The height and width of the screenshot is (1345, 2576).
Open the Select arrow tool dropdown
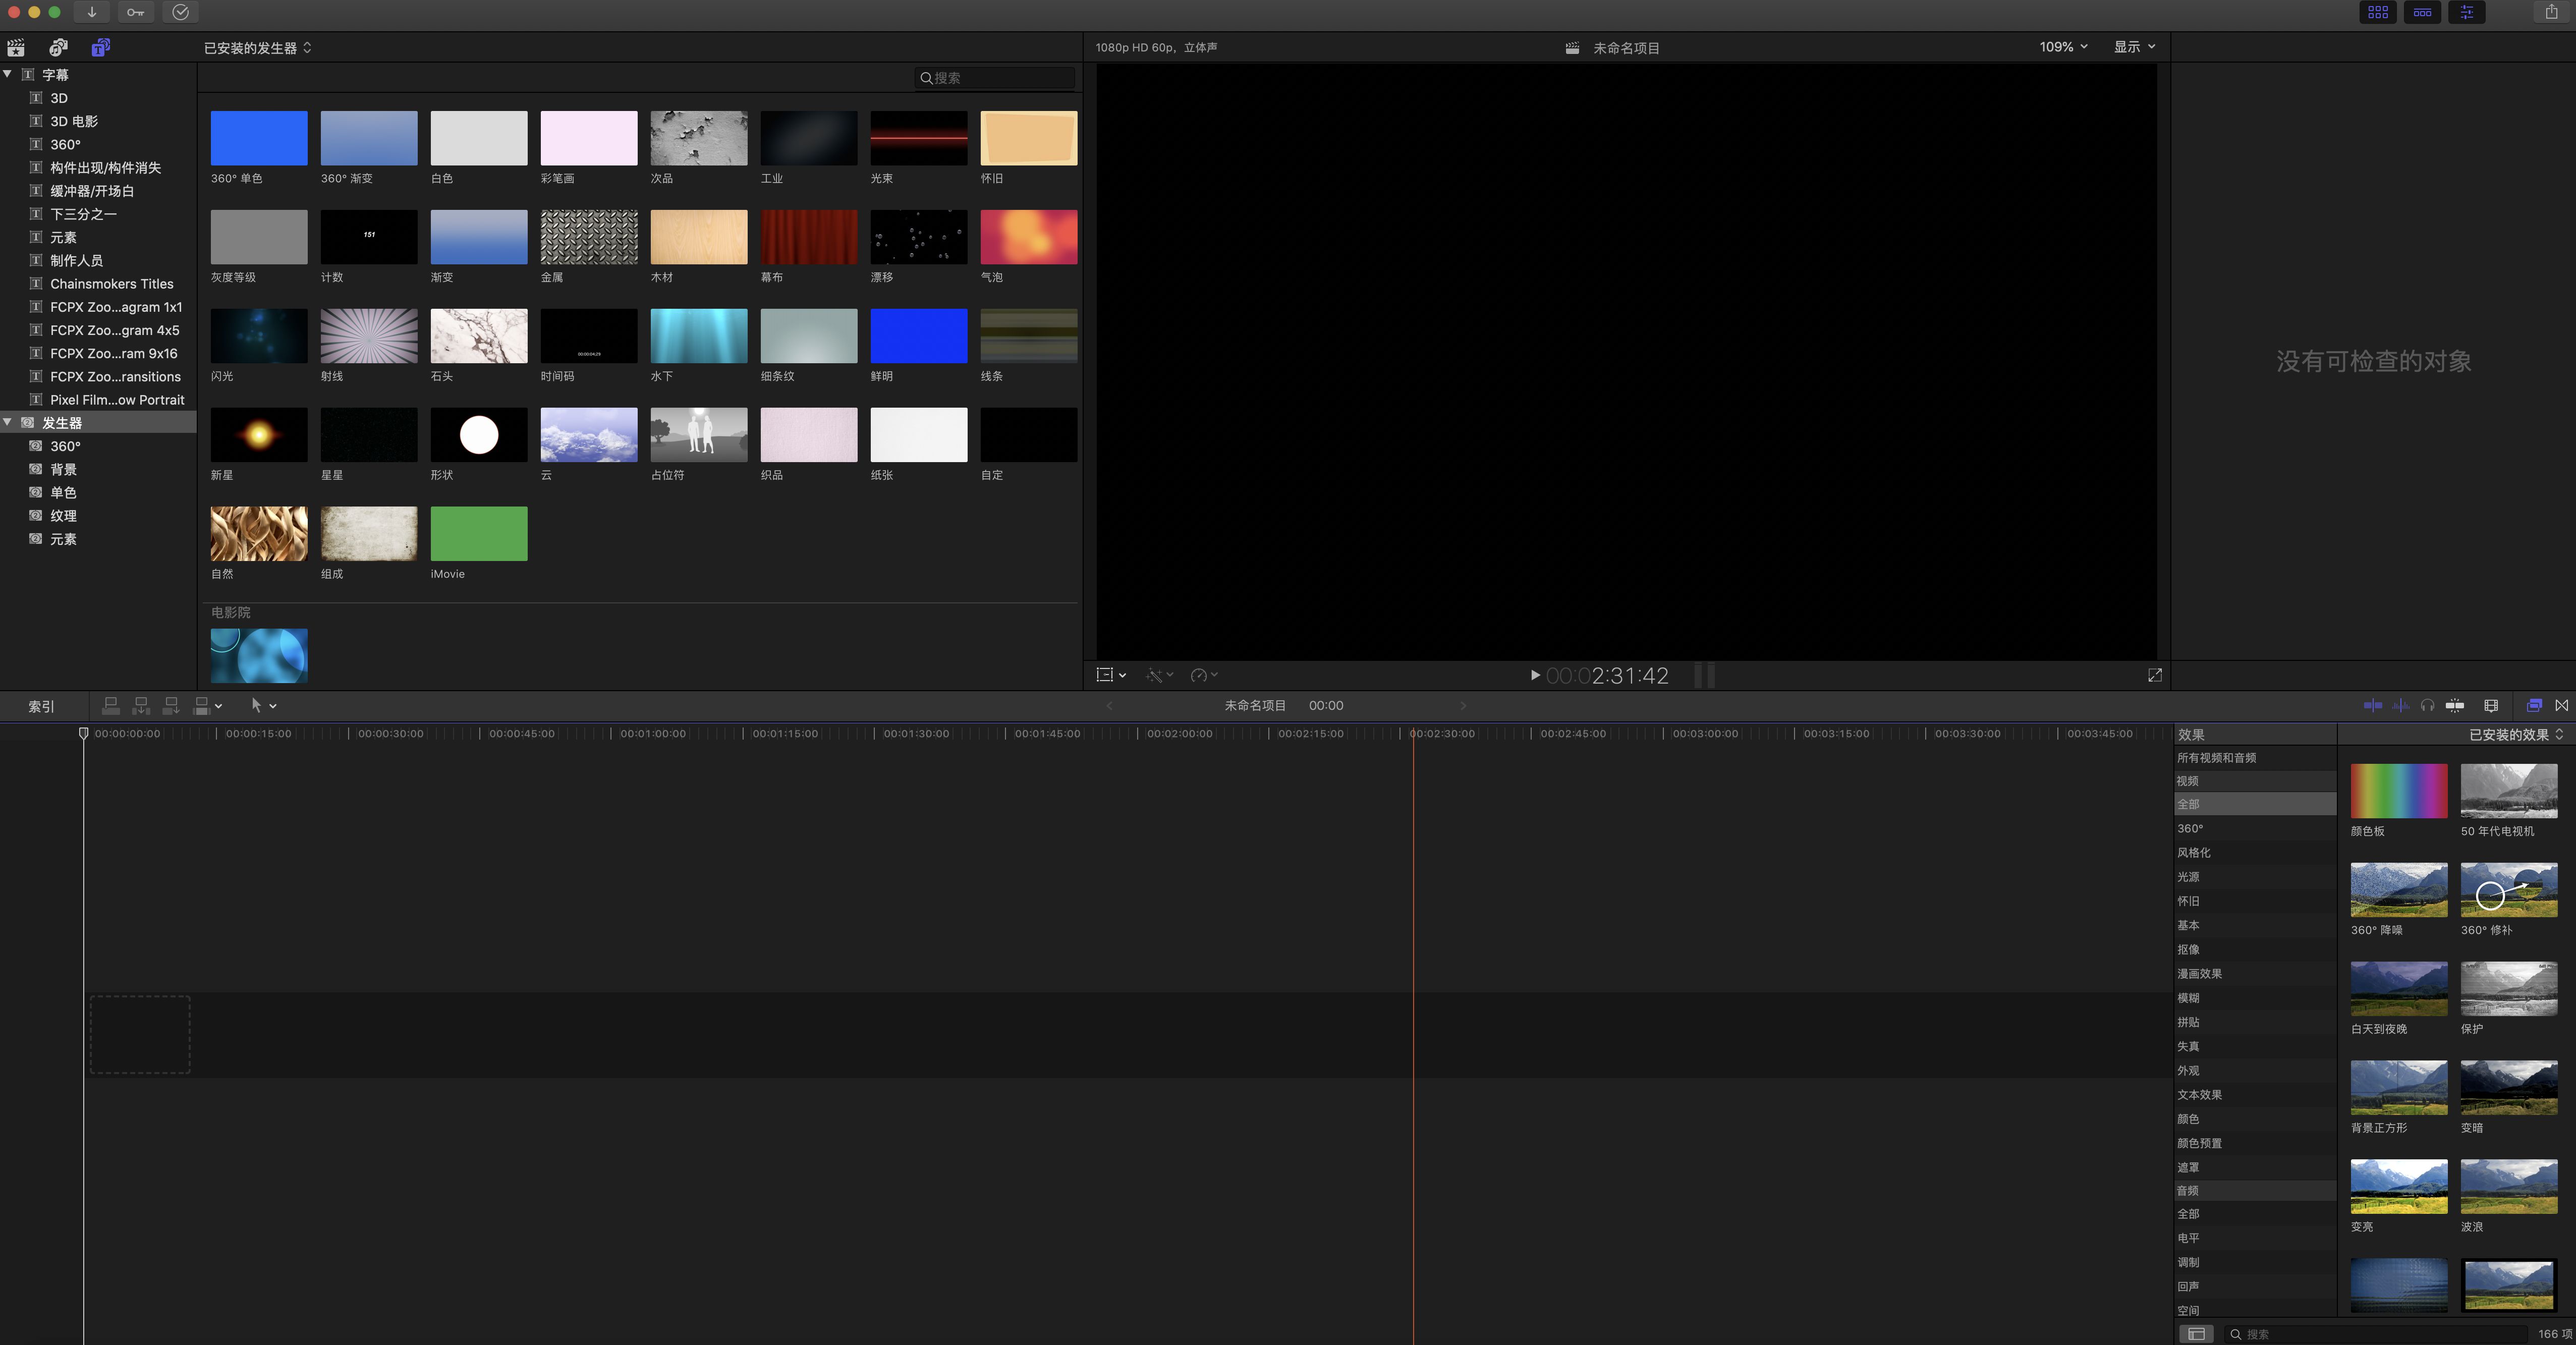264,706
